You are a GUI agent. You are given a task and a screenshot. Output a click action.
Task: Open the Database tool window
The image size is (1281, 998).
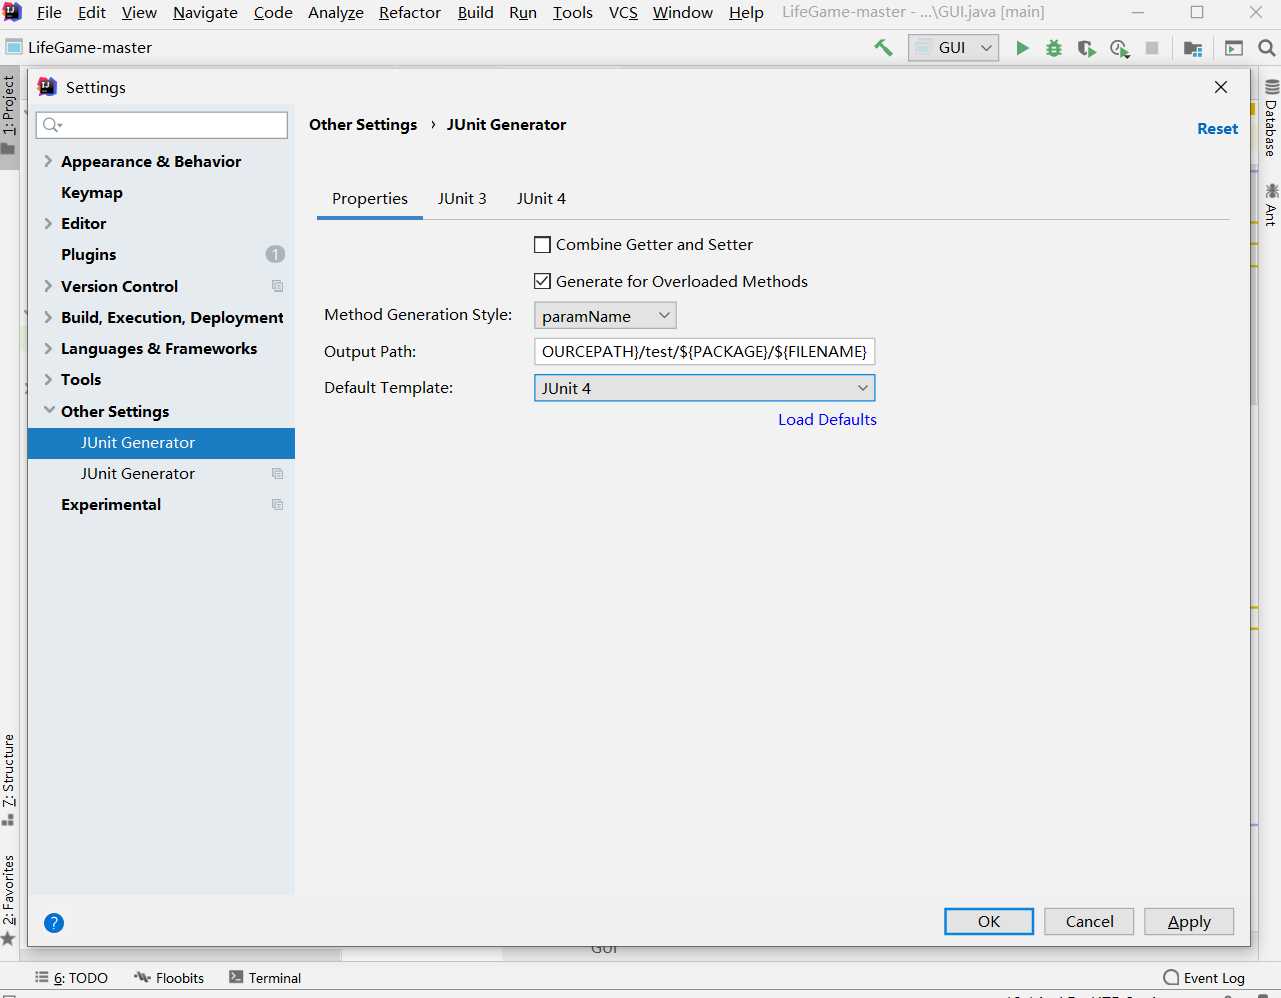(x=1271, y=117)
